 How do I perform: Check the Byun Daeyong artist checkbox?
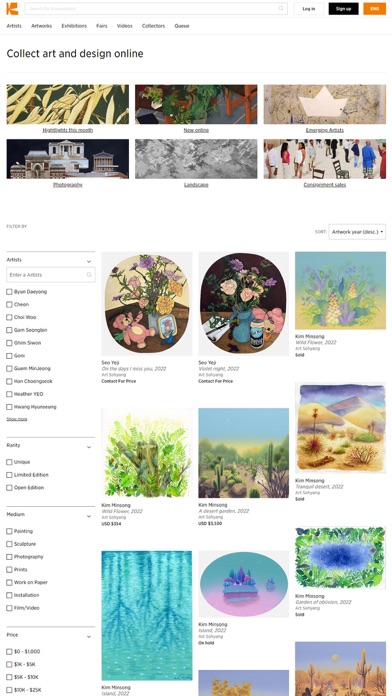point(9,292)
